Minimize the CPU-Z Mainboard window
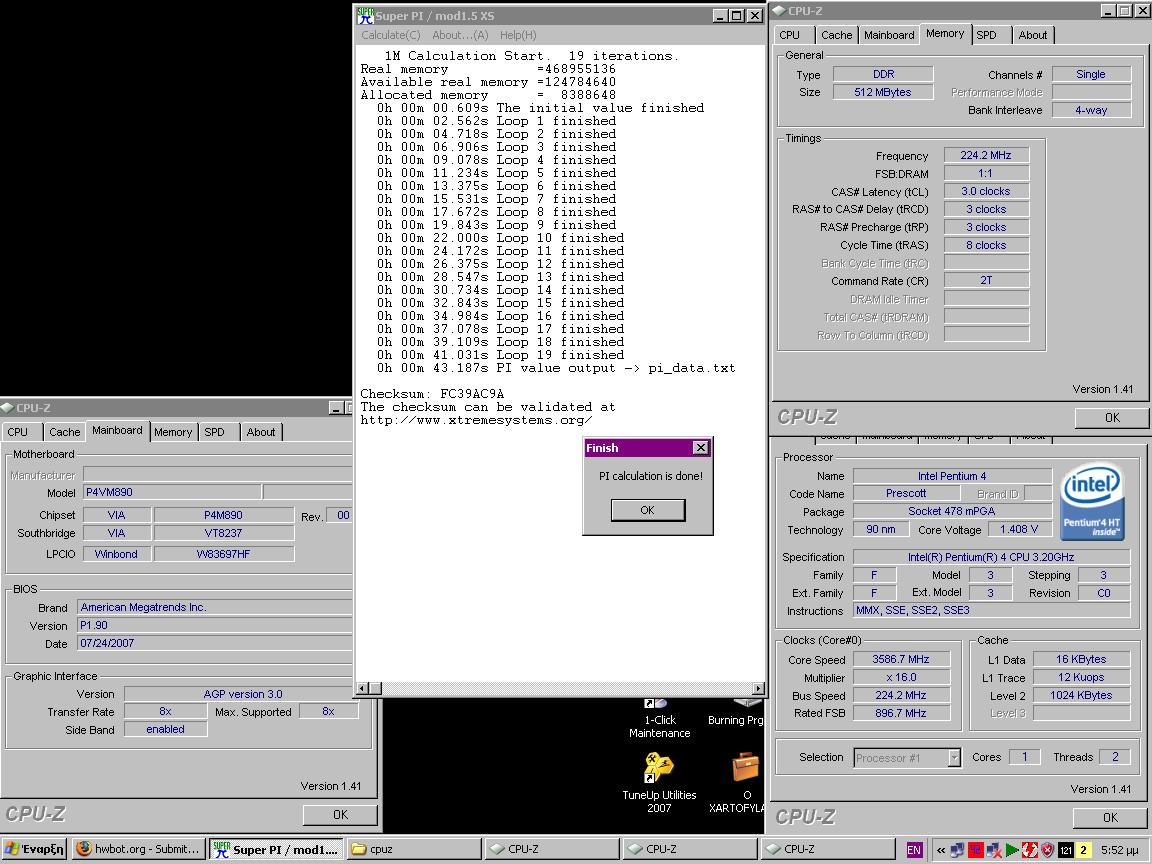Screen dimensions: 1152x864 (336, 408)
